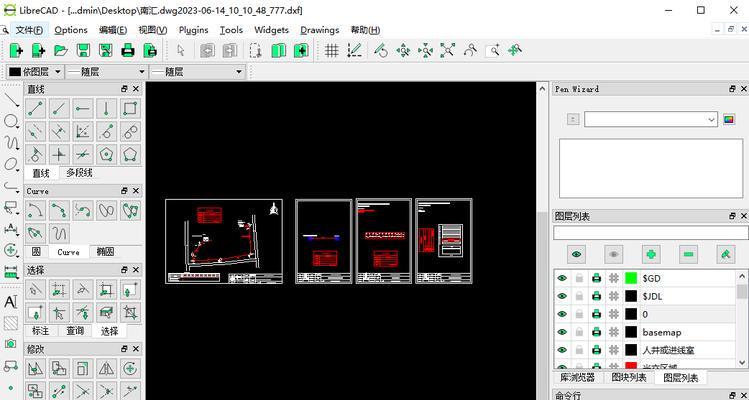Click the green color swatch of $GD layer
749x400 pixels.
(631, 278)
